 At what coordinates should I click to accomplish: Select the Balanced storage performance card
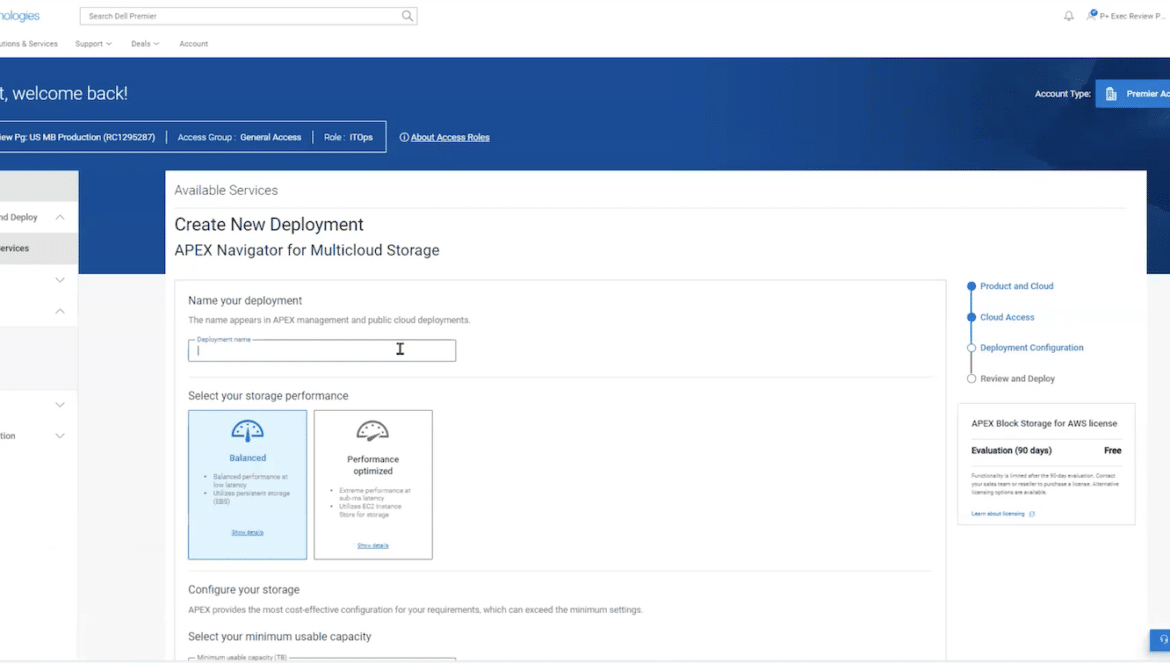point(247,485)
